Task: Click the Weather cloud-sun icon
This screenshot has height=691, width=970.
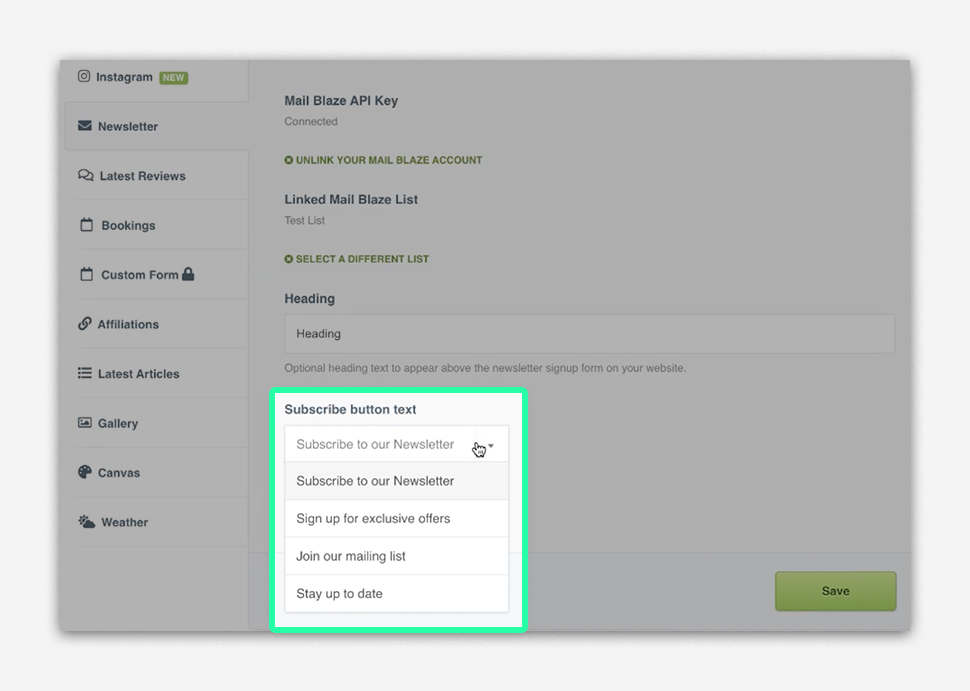Action: (87, 522)
